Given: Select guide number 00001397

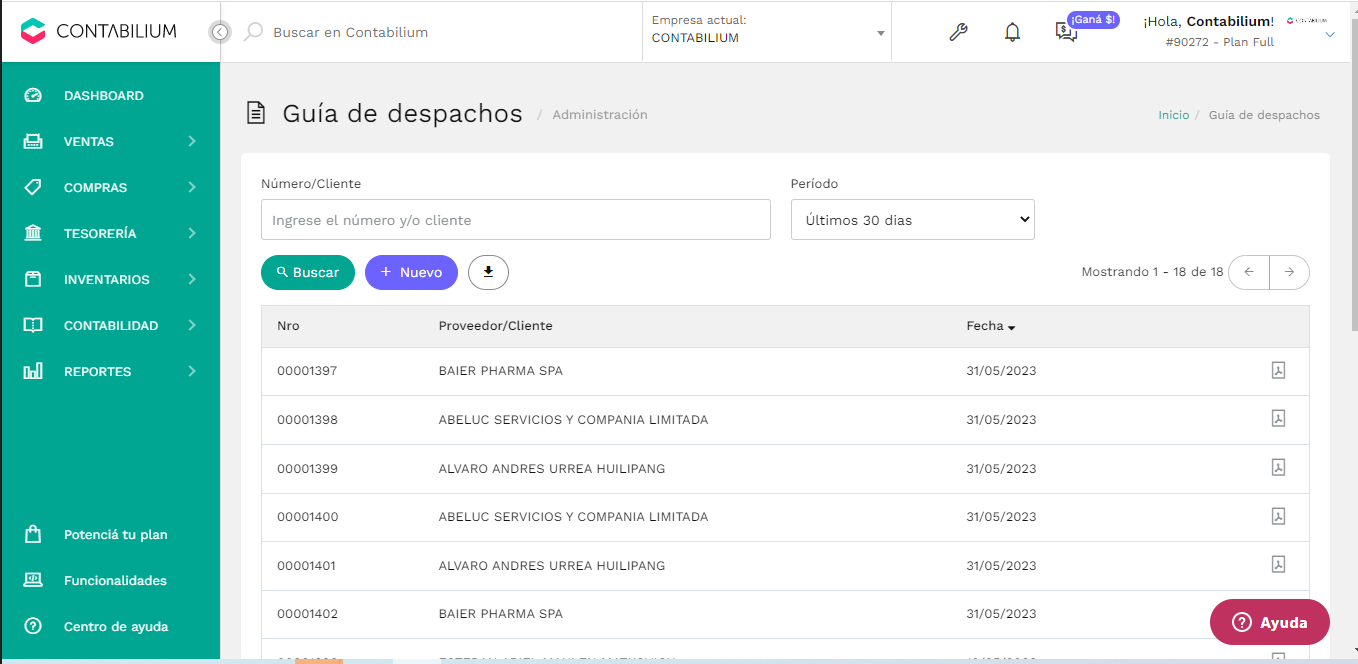Looking at the screenshot, I should tap(307, 371).
